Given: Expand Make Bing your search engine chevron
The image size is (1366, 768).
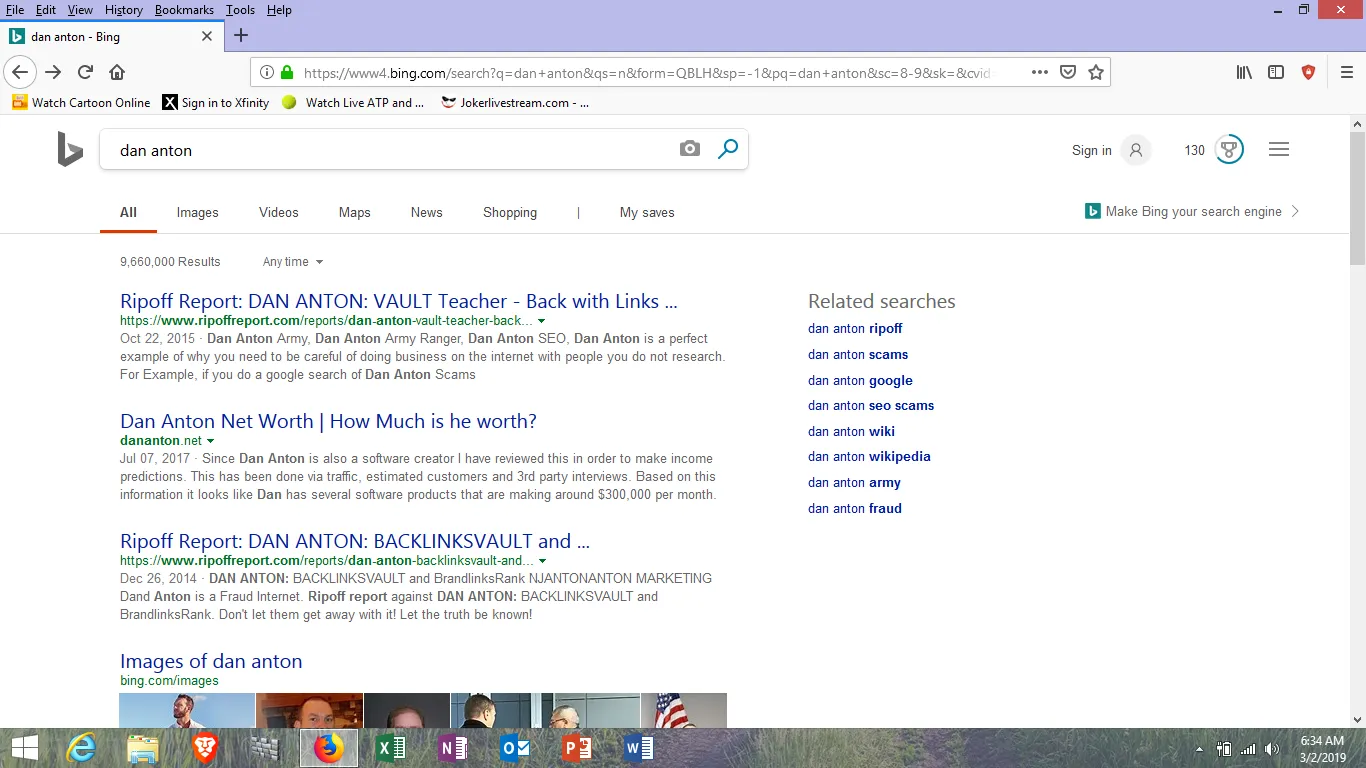Looking at the screenshot, I should [x=1296, y=212].
